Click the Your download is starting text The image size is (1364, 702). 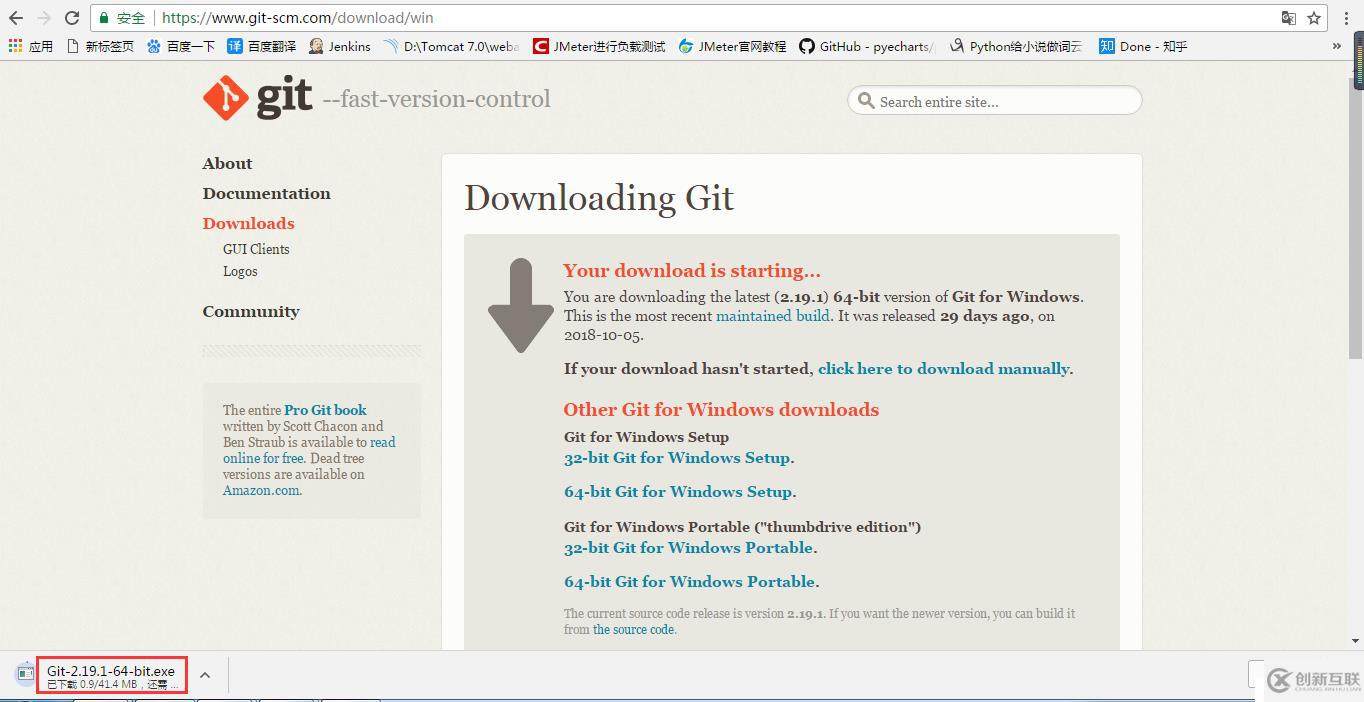tap(692, 271)
